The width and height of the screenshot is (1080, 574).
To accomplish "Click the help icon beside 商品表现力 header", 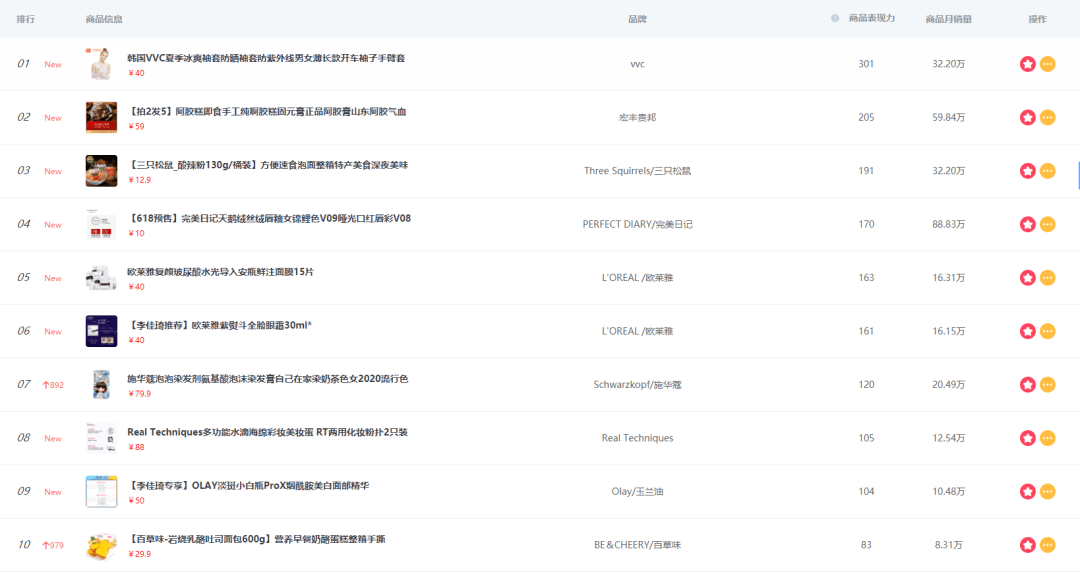I will (835, 19).
